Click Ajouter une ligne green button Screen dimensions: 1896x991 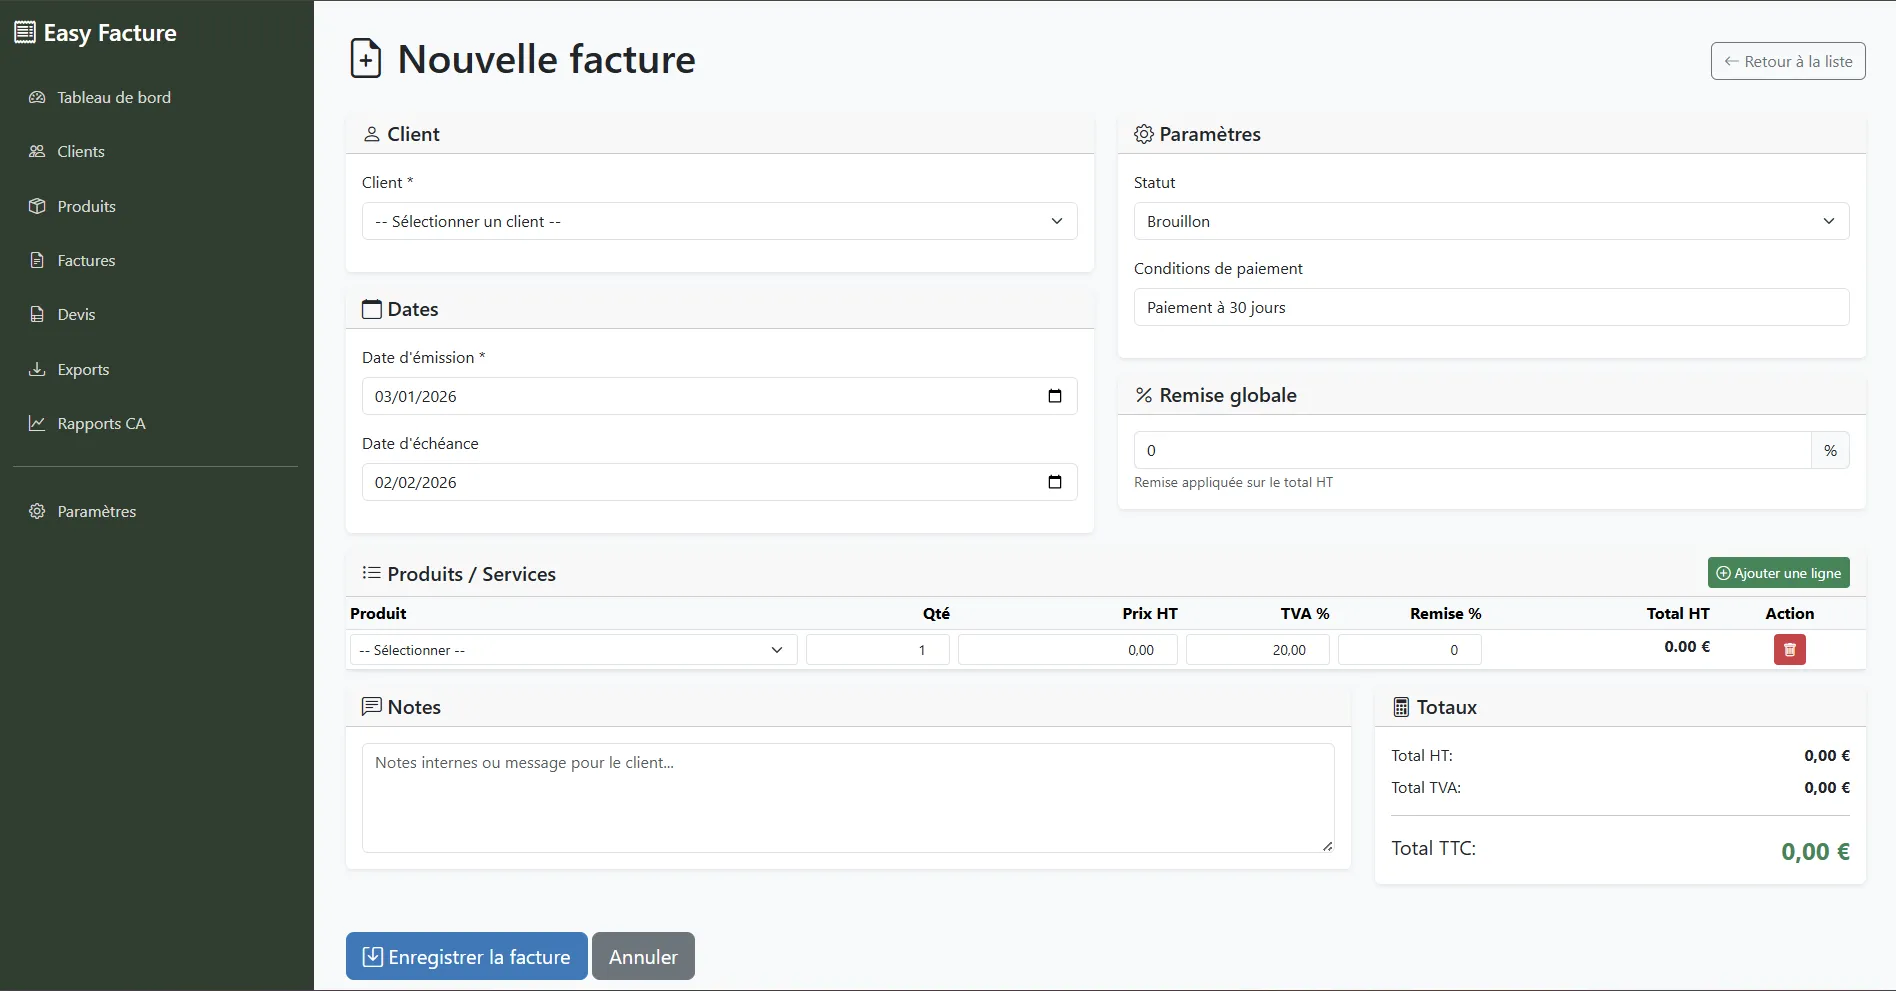[1778, 573]
